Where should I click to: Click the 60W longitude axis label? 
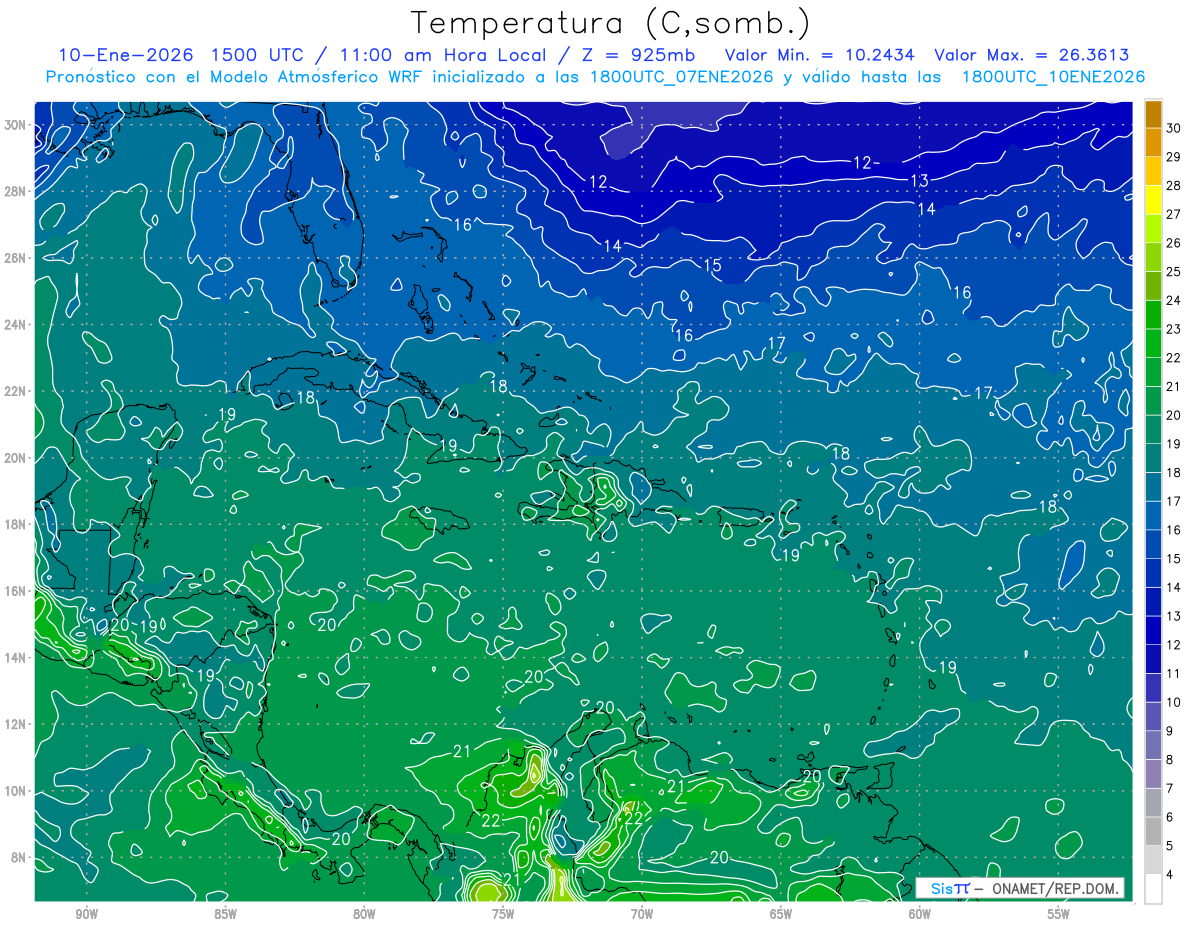tap(920, 914)
